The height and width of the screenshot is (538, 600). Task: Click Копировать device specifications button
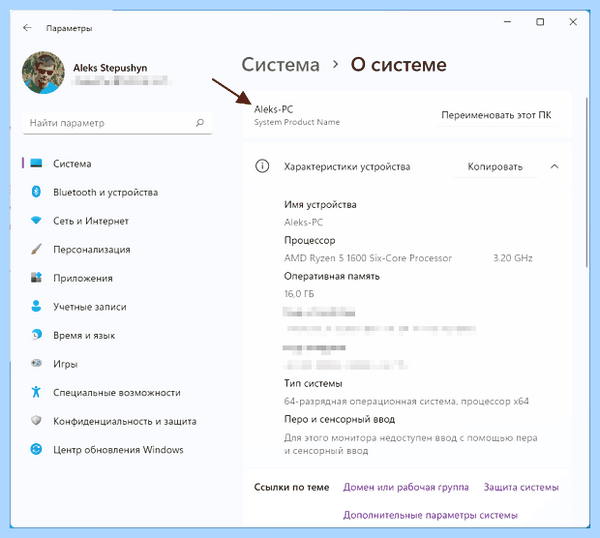coord(495,167)
